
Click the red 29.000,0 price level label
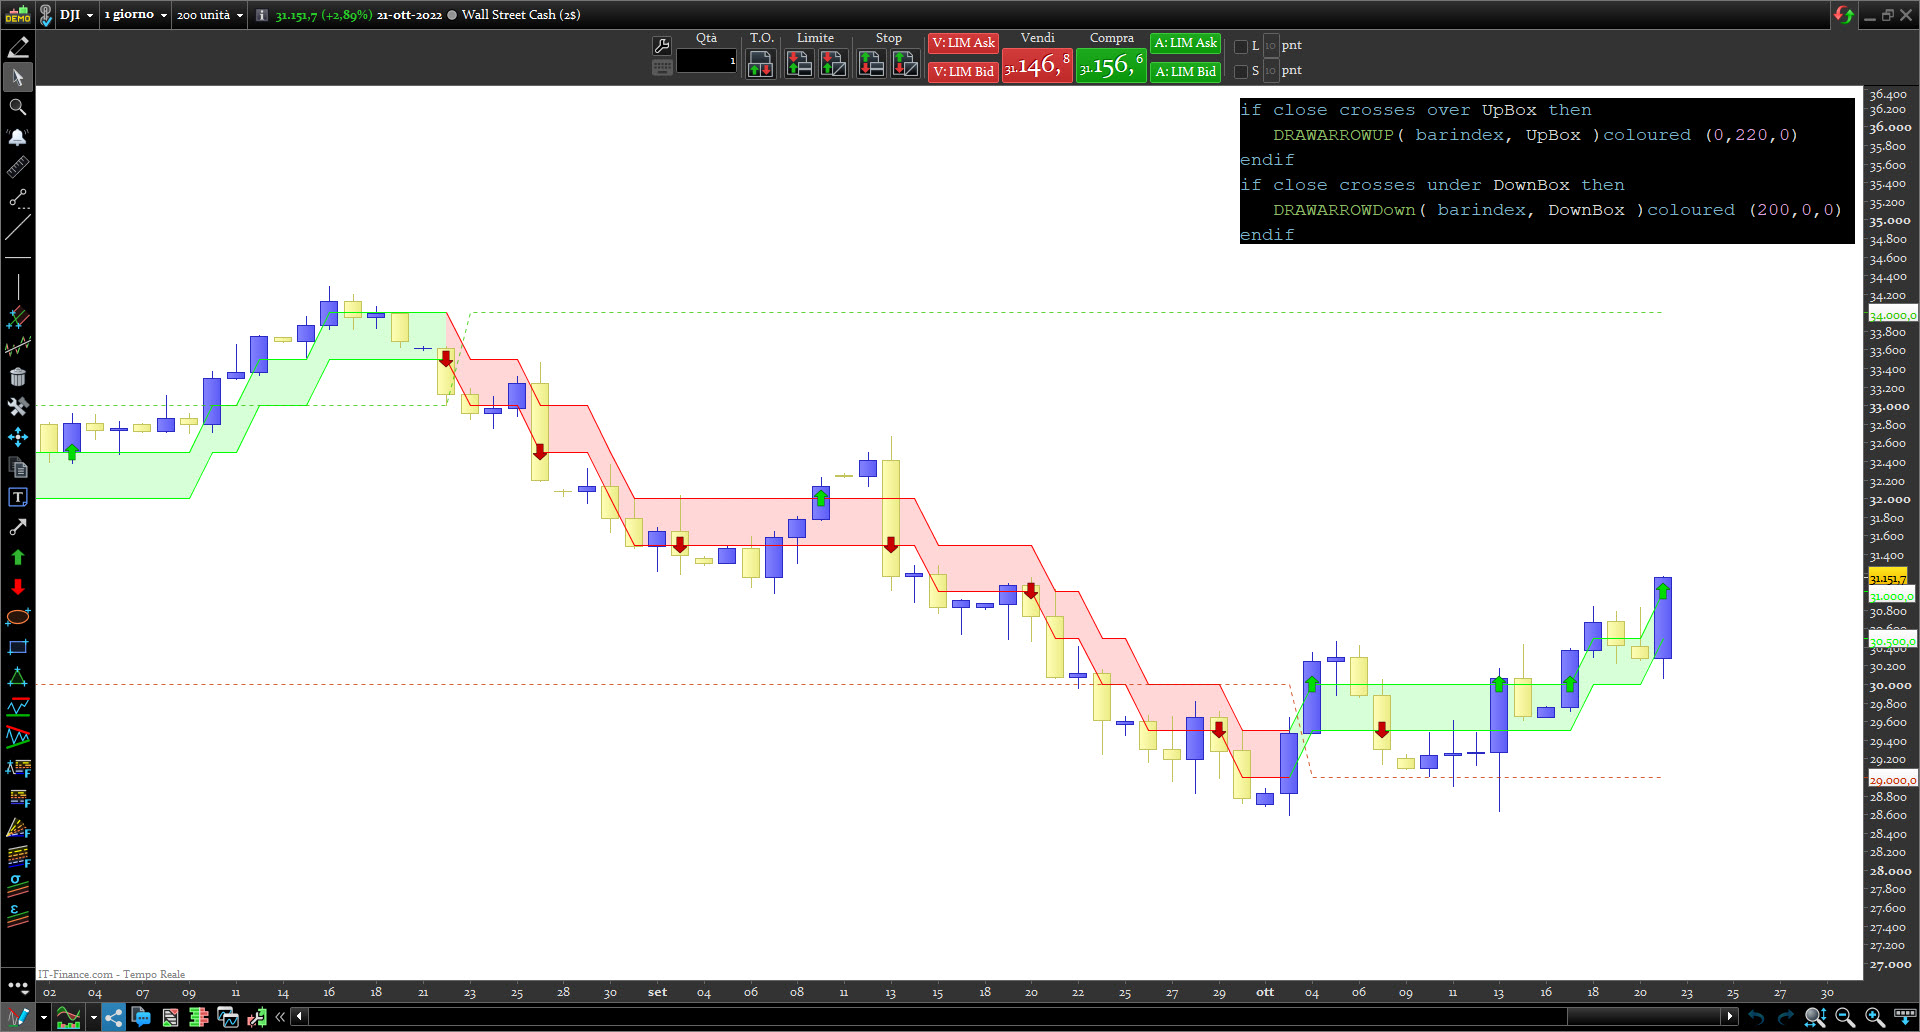[x=1892, y=780]
